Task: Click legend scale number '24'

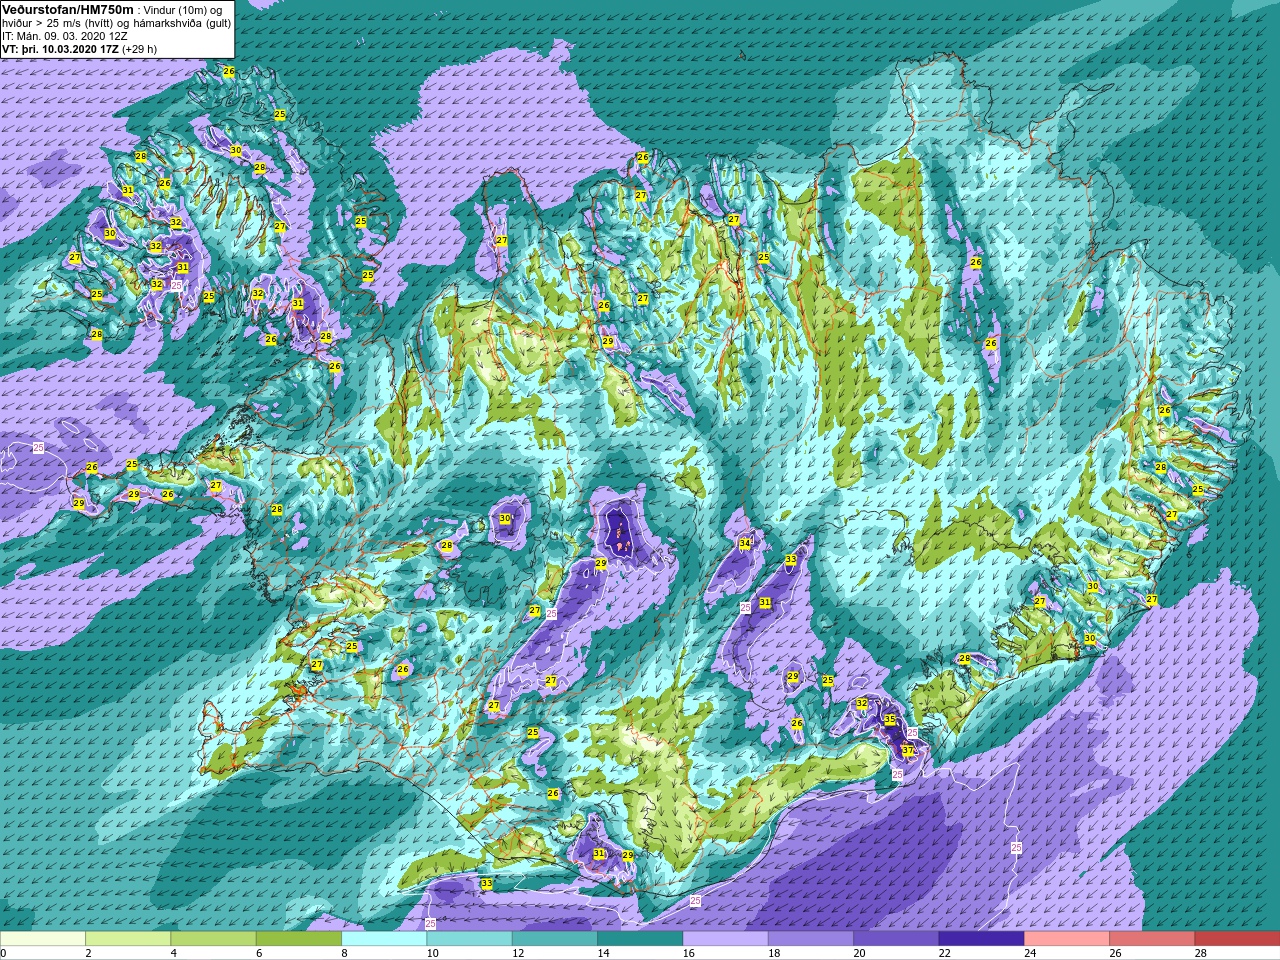Action: pos(1029,953)
